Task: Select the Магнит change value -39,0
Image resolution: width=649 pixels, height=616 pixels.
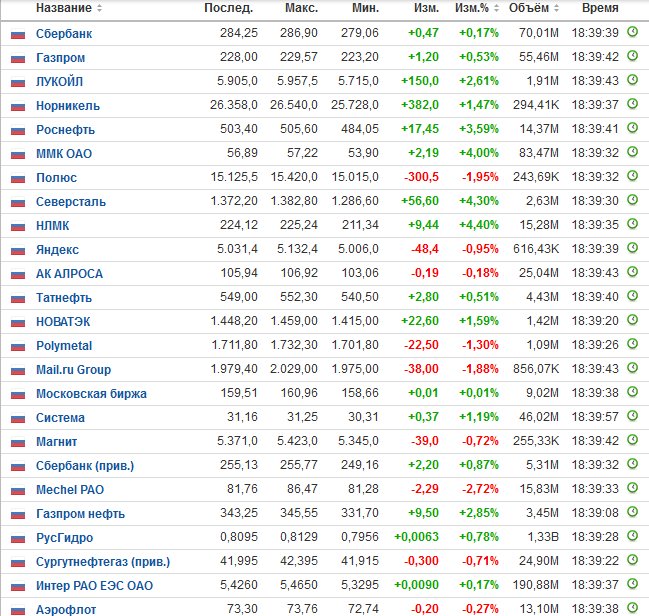Action: click(424, 441)
